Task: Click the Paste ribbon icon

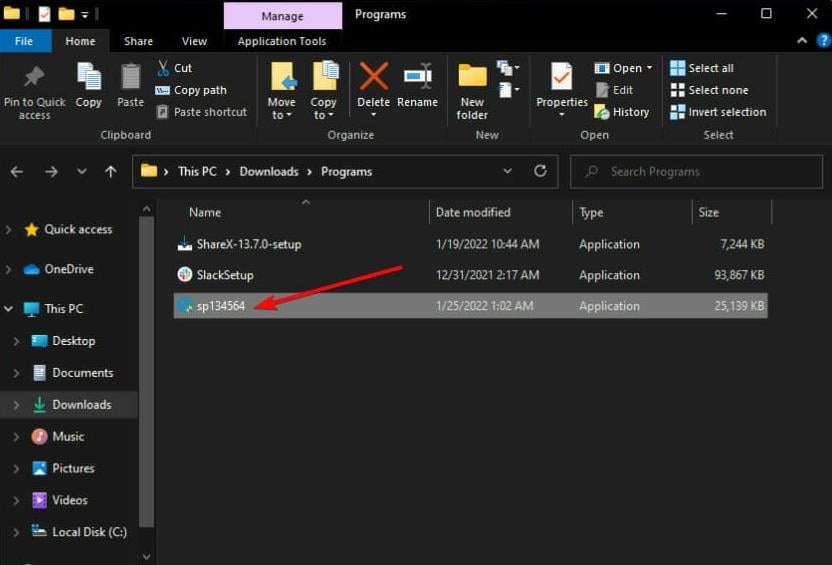Action: pos(130,77)
